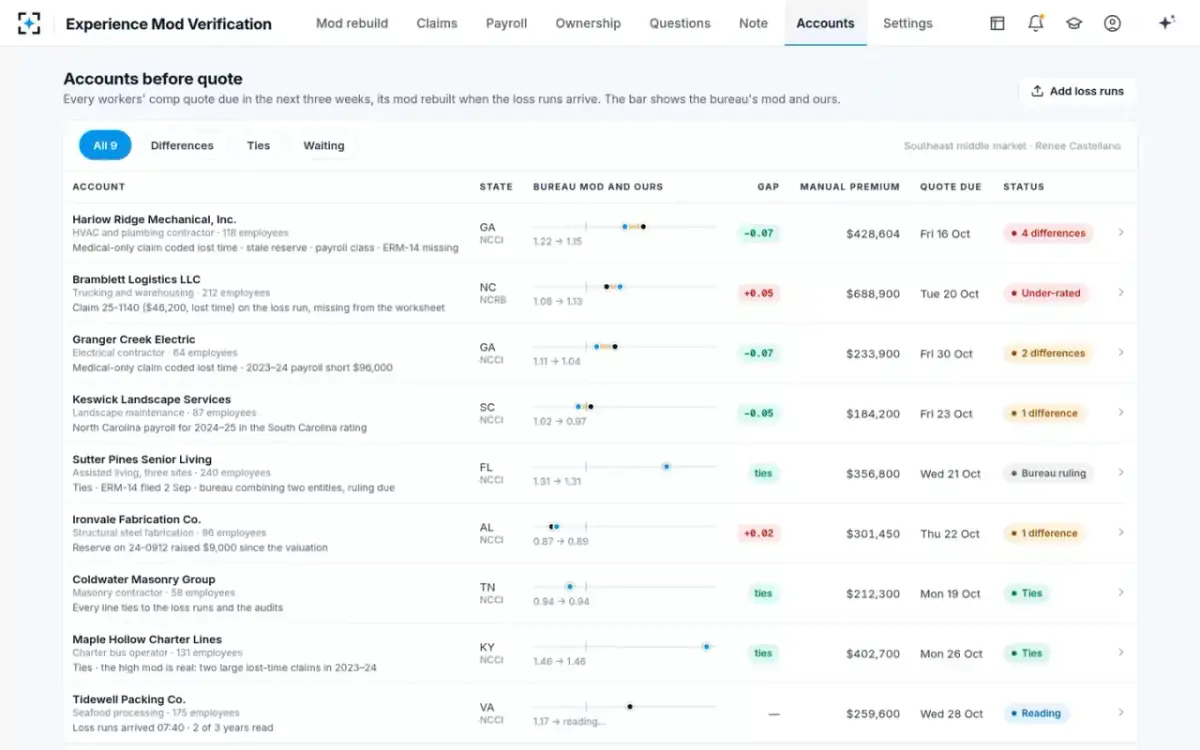Open notifications bell icon

(x=1035, y=23)
